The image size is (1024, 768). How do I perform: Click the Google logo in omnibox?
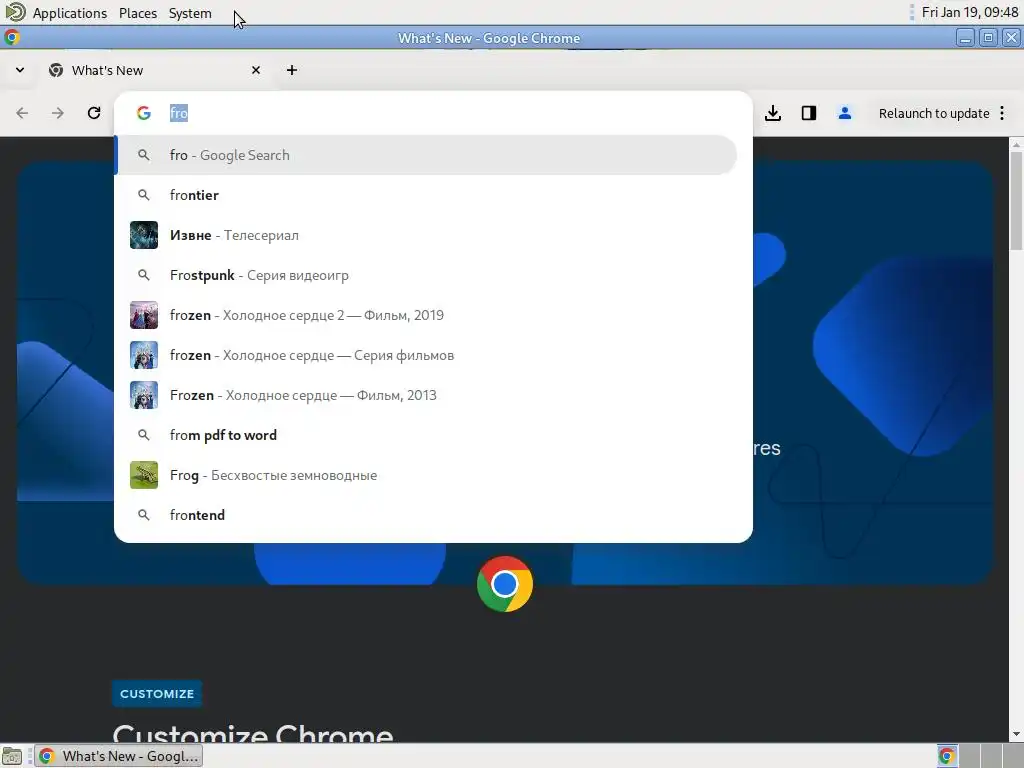[144, 113]
